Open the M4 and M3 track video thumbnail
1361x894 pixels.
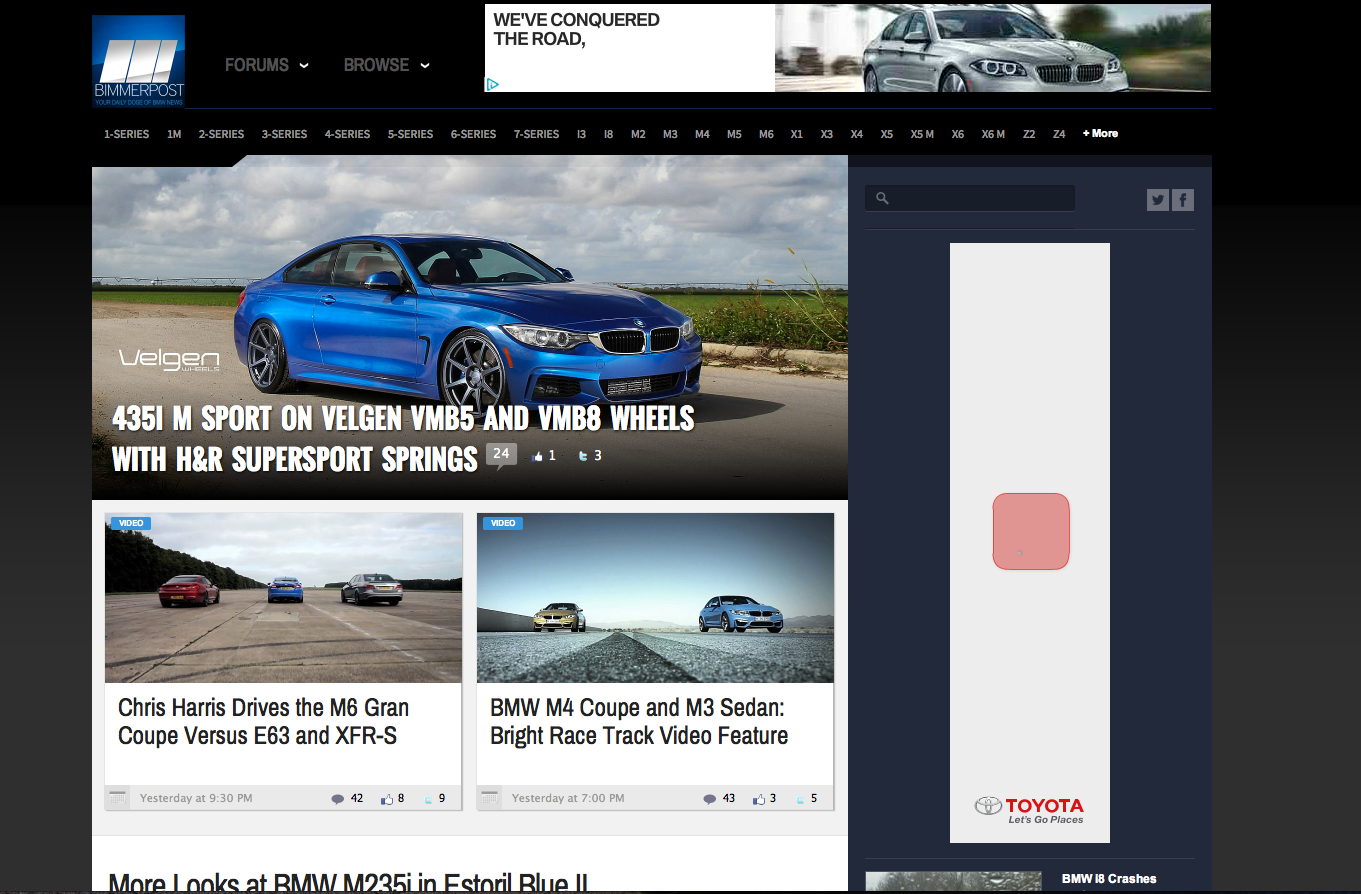[655, 598]
